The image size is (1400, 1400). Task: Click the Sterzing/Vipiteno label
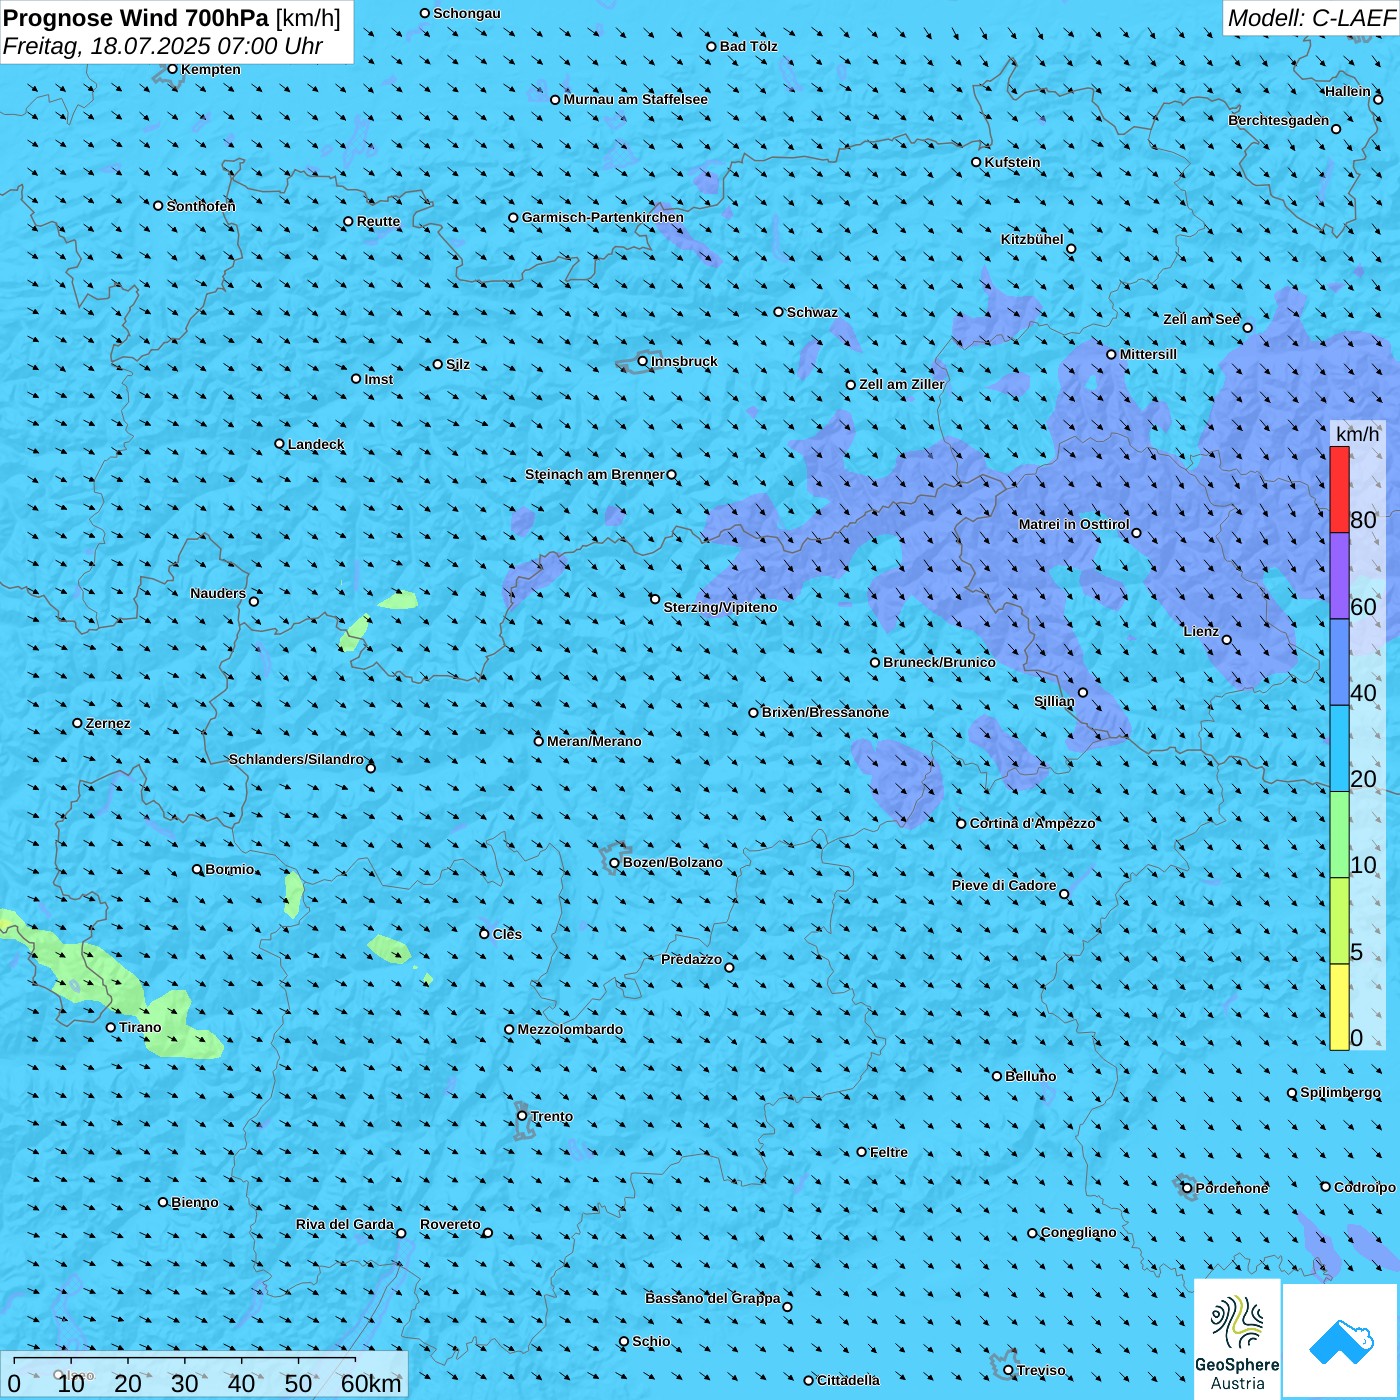[x=720, y=607]
